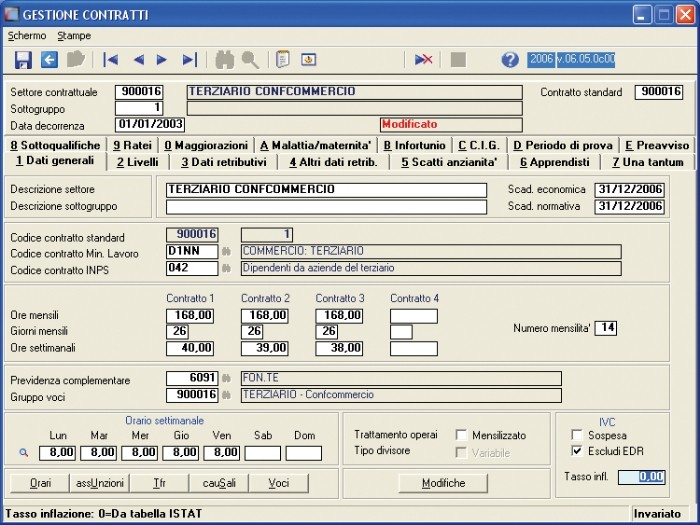Screen dimensions: 700x525
Task: Click the Modifiche button
Action: (443, 483)
